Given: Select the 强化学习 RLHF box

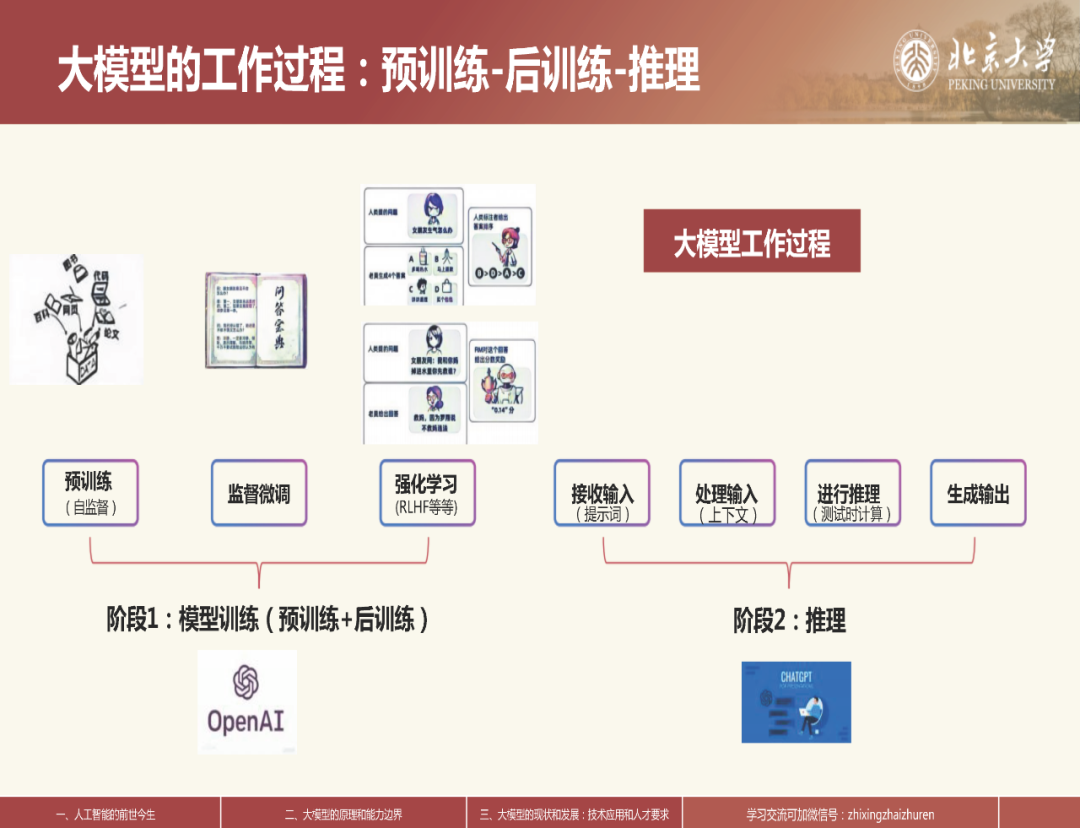Looking at the screenshot, I should pyautogui.click(x=427, y=493).
